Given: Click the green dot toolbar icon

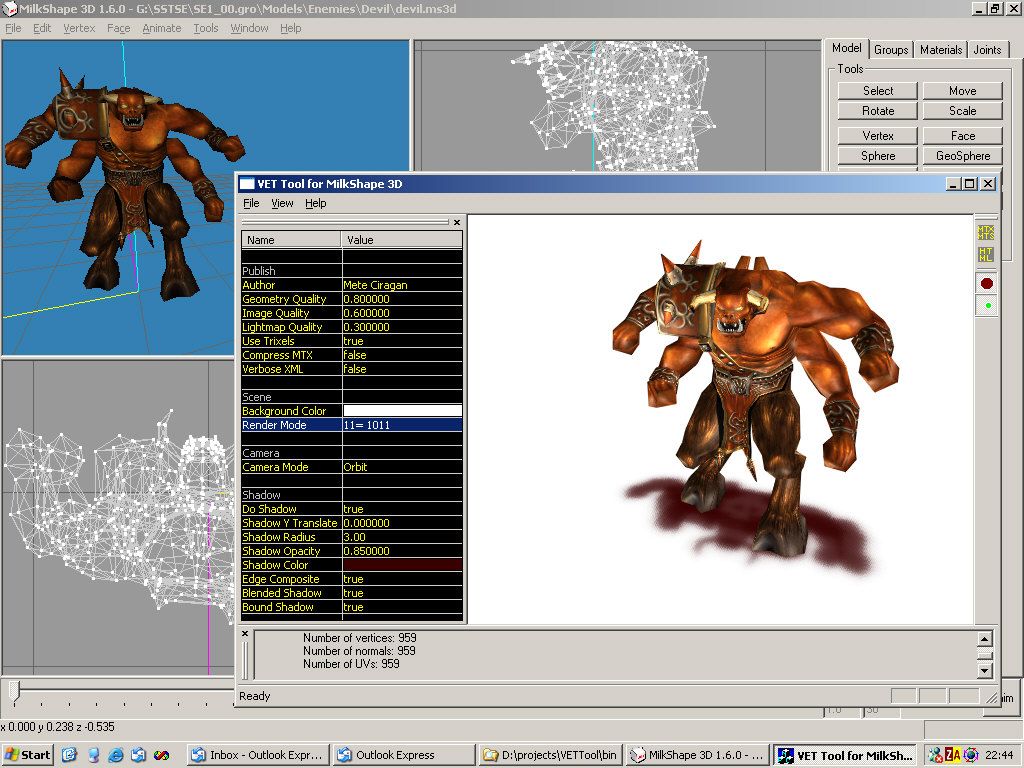Looking at the screenshot, I should (x=987, y=305).
